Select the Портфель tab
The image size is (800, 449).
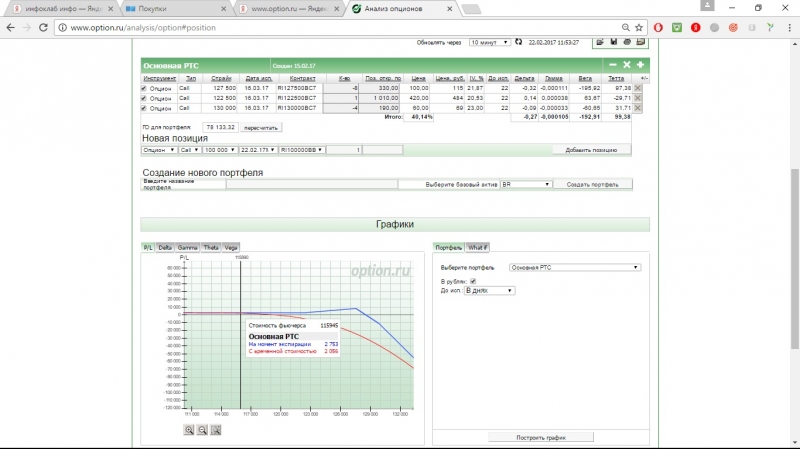pyautogui.click(x=448, y=247)
